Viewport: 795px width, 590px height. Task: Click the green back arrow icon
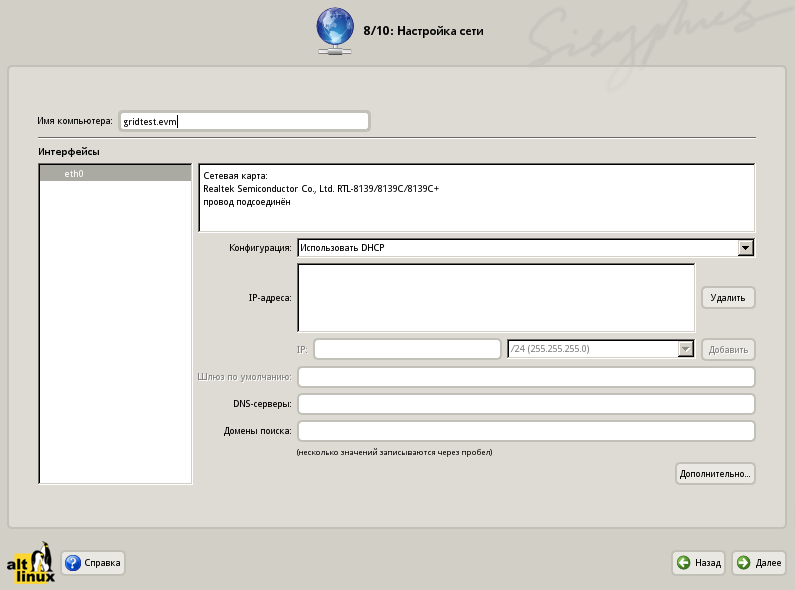(683, 563)
